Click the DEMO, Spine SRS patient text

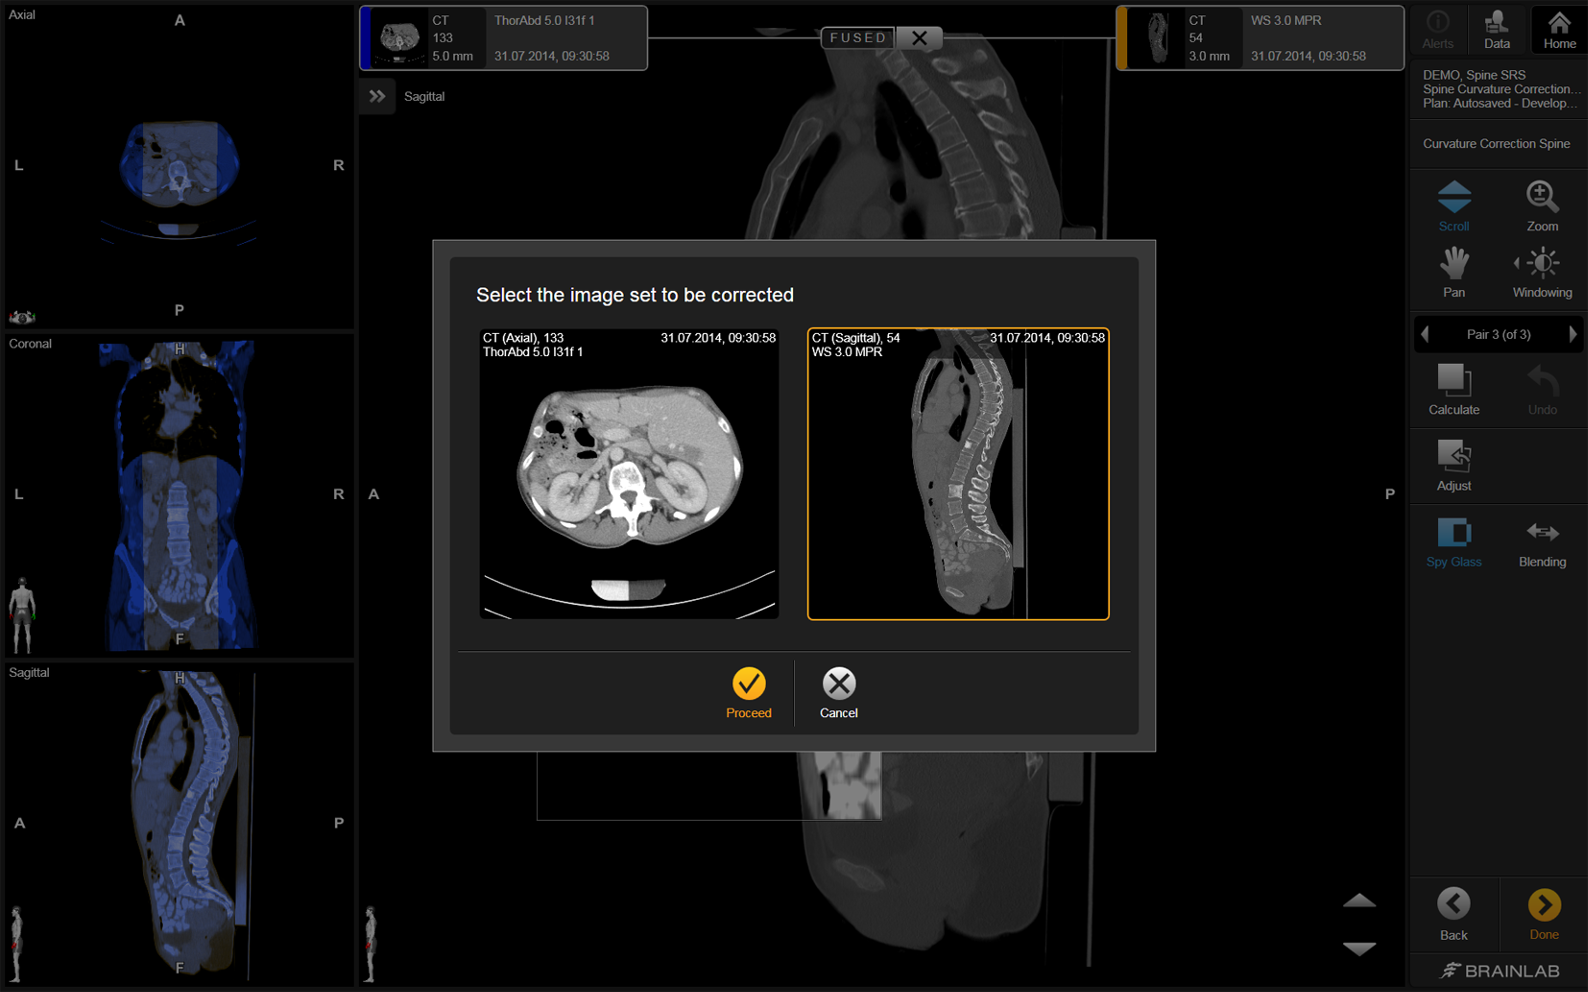click(1474, 75)
